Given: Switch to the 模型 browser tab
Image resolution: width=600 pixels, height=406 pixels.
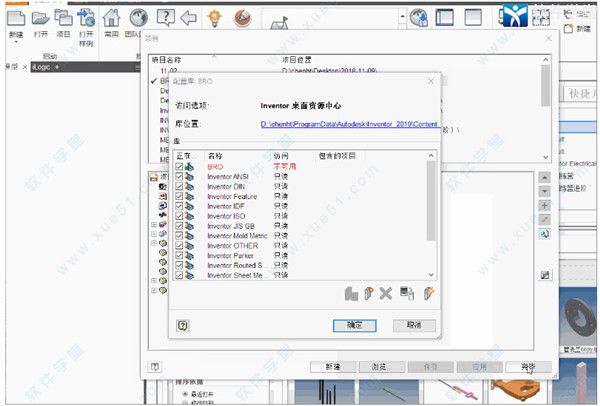Looking at the screenshot, I should click(12, 67).
